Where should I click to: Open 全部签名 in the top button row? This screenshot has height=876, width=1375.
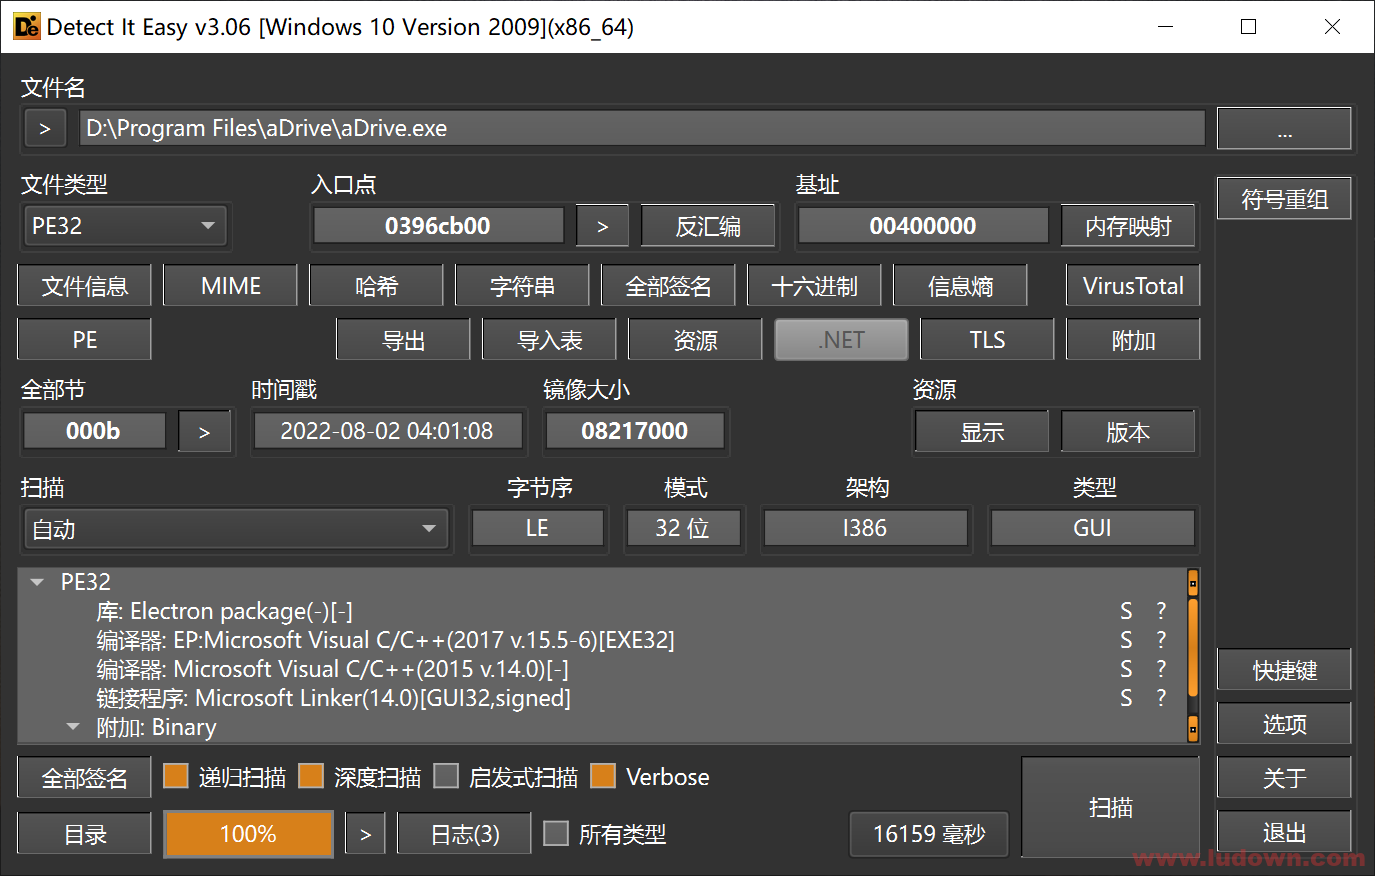coord(668,286)
